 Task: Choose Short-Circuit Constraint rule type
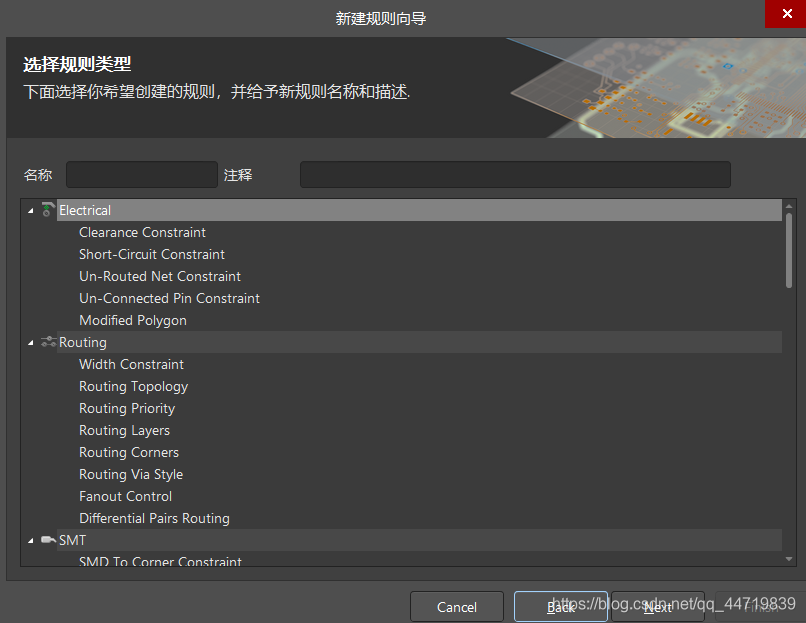coord(151,254)
